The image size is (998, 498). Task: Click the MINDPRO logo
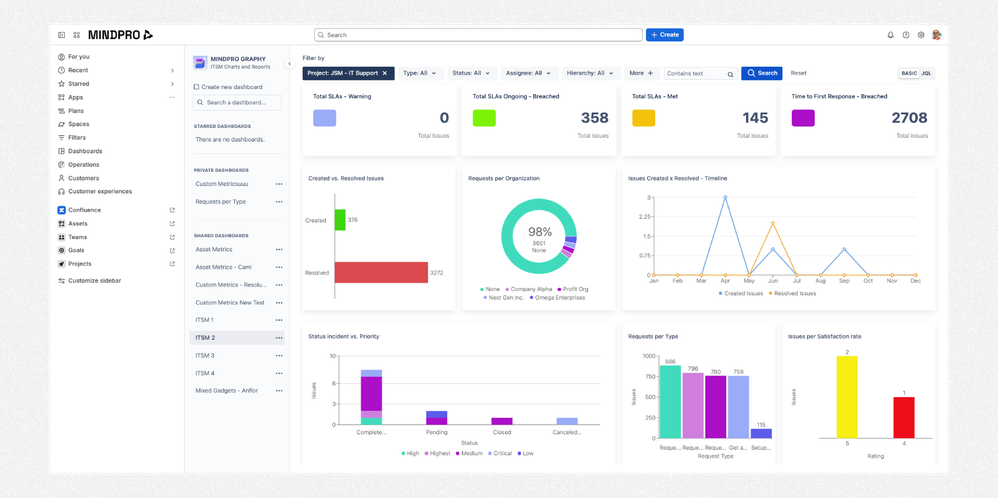pyautogui.click(x=120, y=35)
